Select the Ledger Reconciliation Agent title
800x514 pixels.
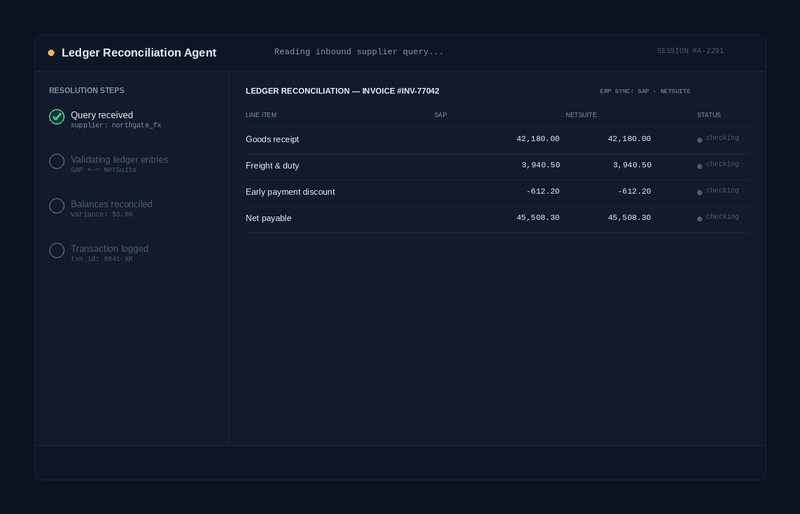139,53
